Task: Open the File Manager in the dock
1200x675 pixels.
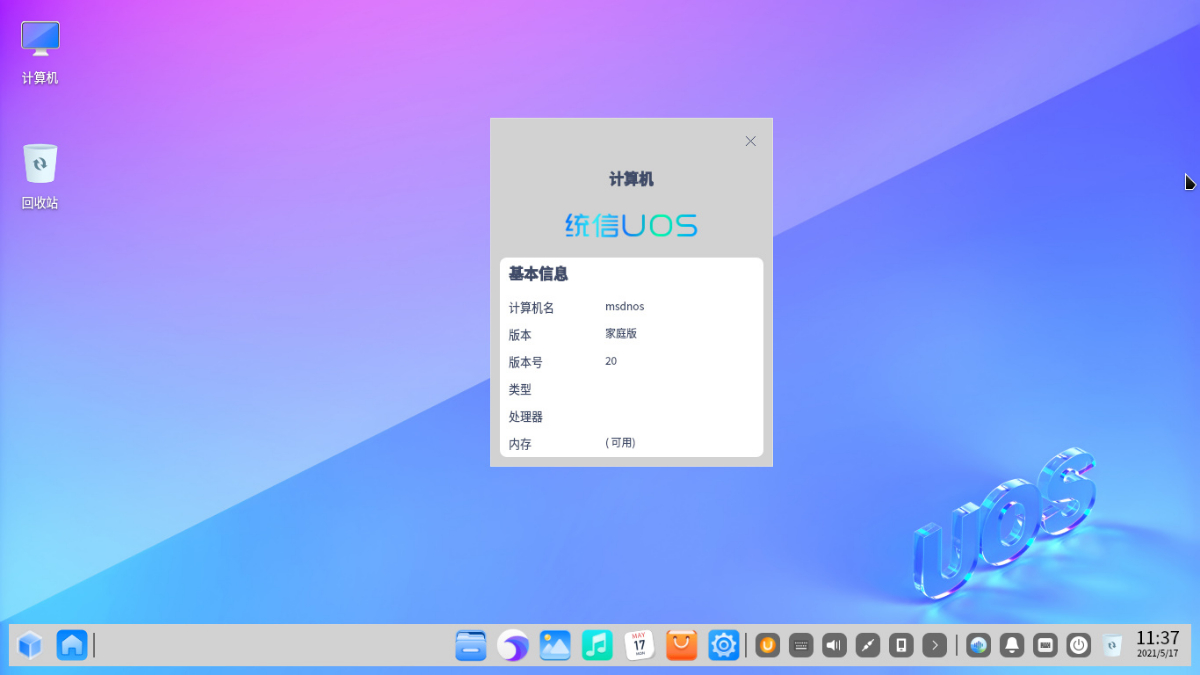Action: click(x=470, y=645)
